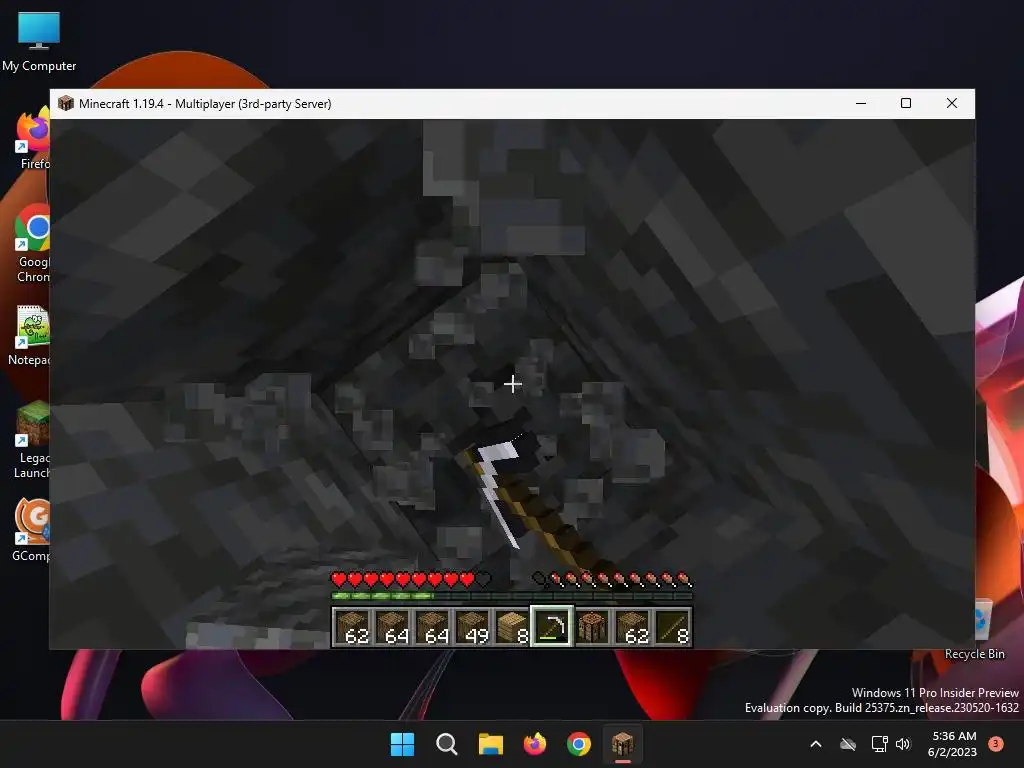
Task: Open the OneDrive cloud tray icon
Action: click(848, 744)
